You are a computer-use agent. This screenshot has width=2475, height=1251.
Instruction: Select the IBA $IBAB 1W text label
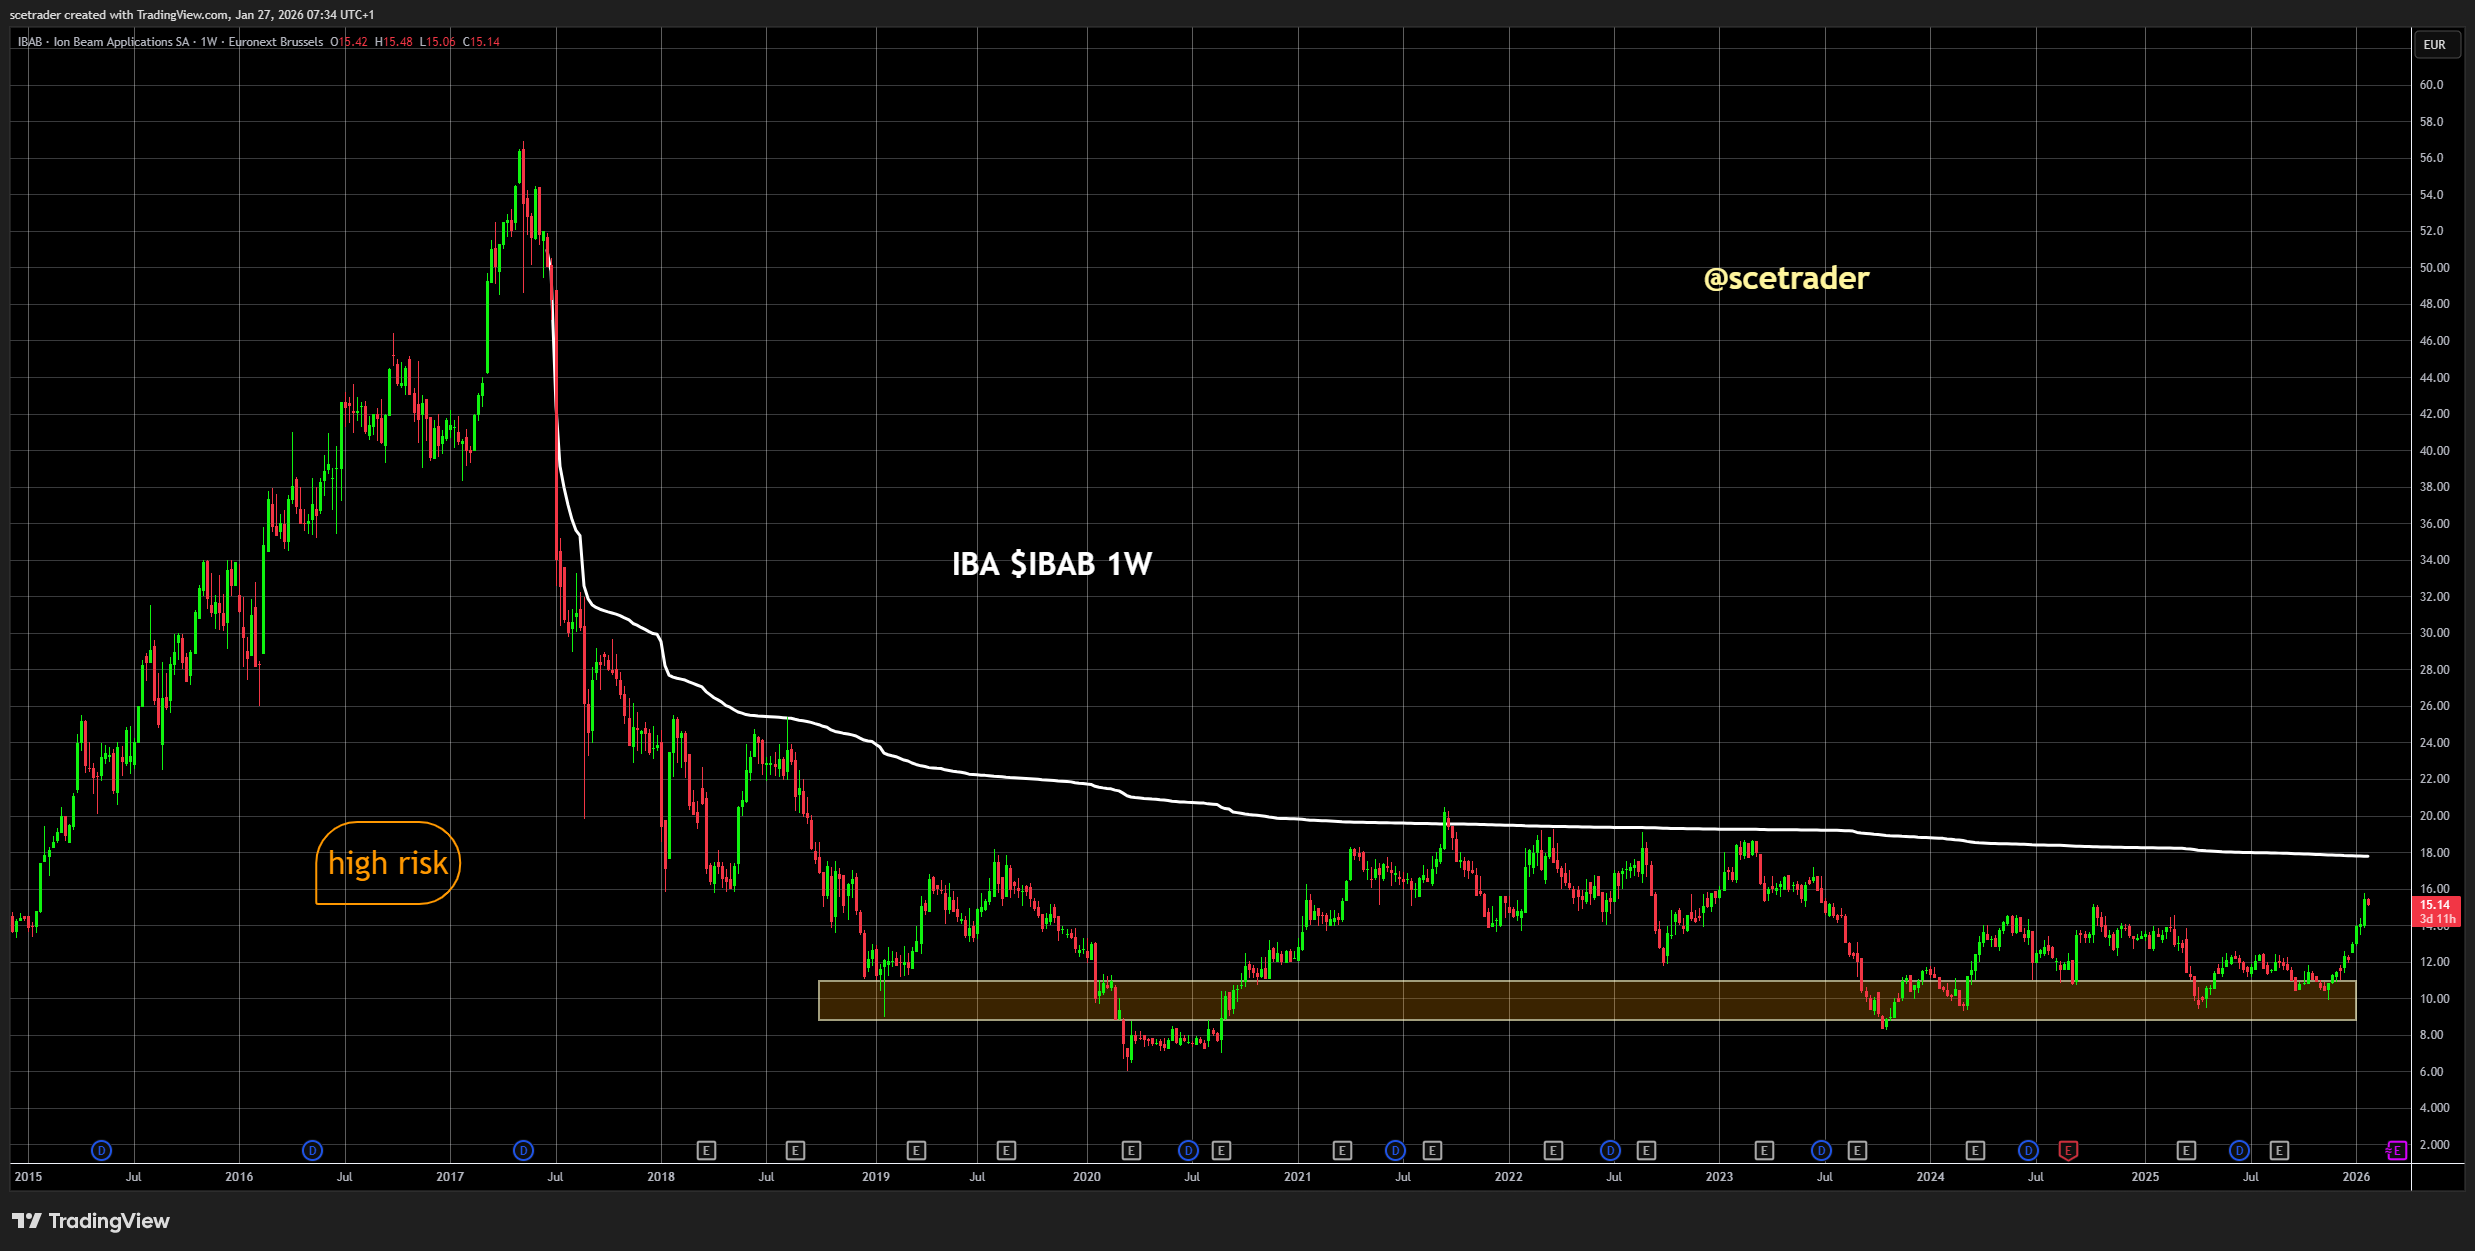tap(1051, 564)
